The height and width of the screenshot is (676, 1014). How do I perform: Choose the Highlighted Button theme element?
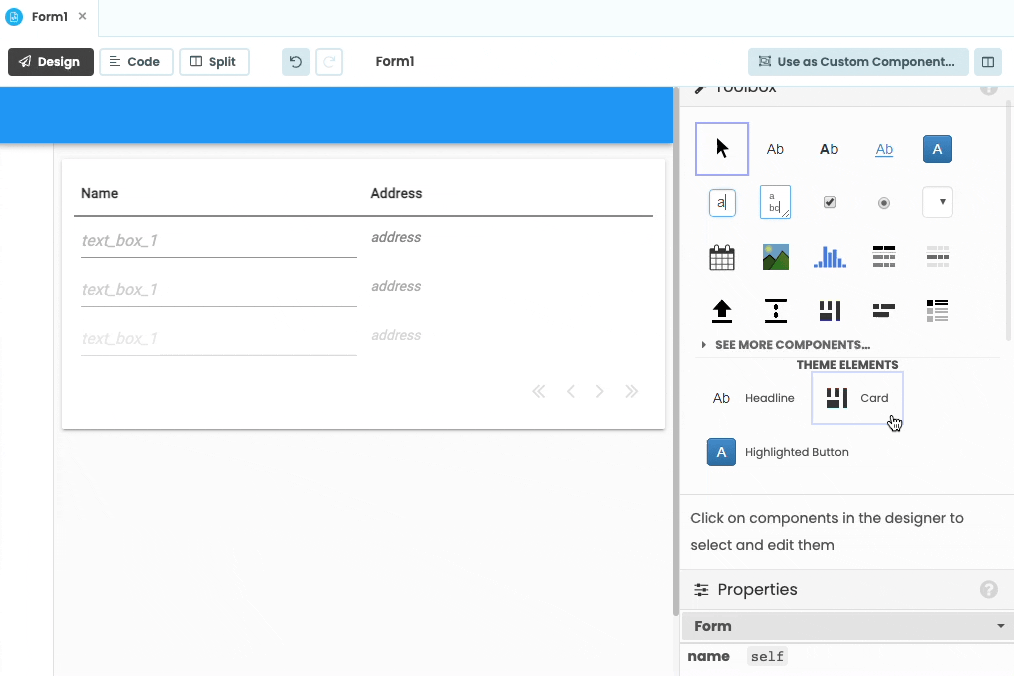(x=778, y=452)
